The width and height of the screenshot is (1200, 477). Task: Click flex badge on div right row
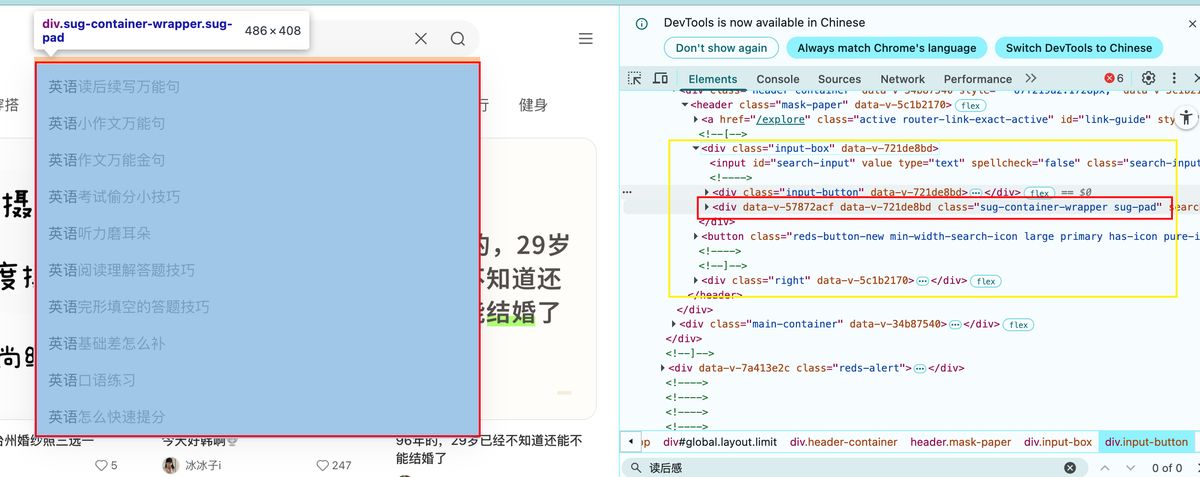click(x=986, y=281)
